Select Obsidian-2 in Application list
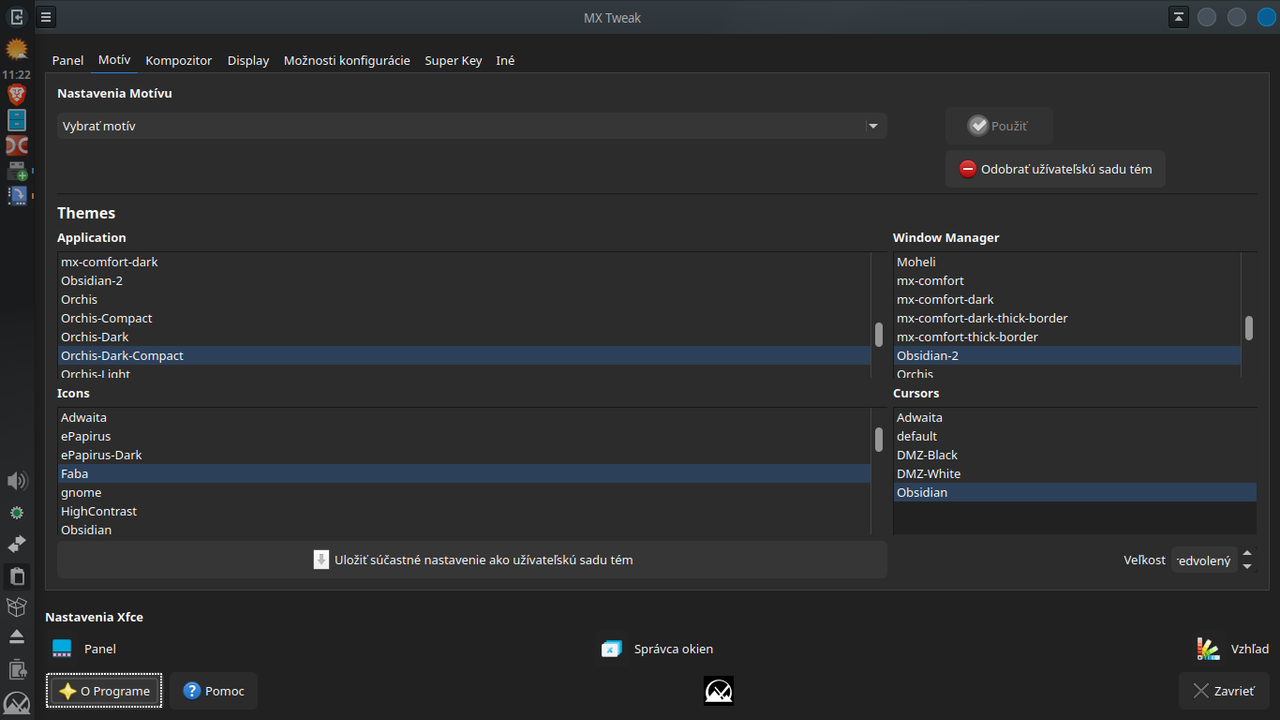1280x720 pixels. click(464, 281)
